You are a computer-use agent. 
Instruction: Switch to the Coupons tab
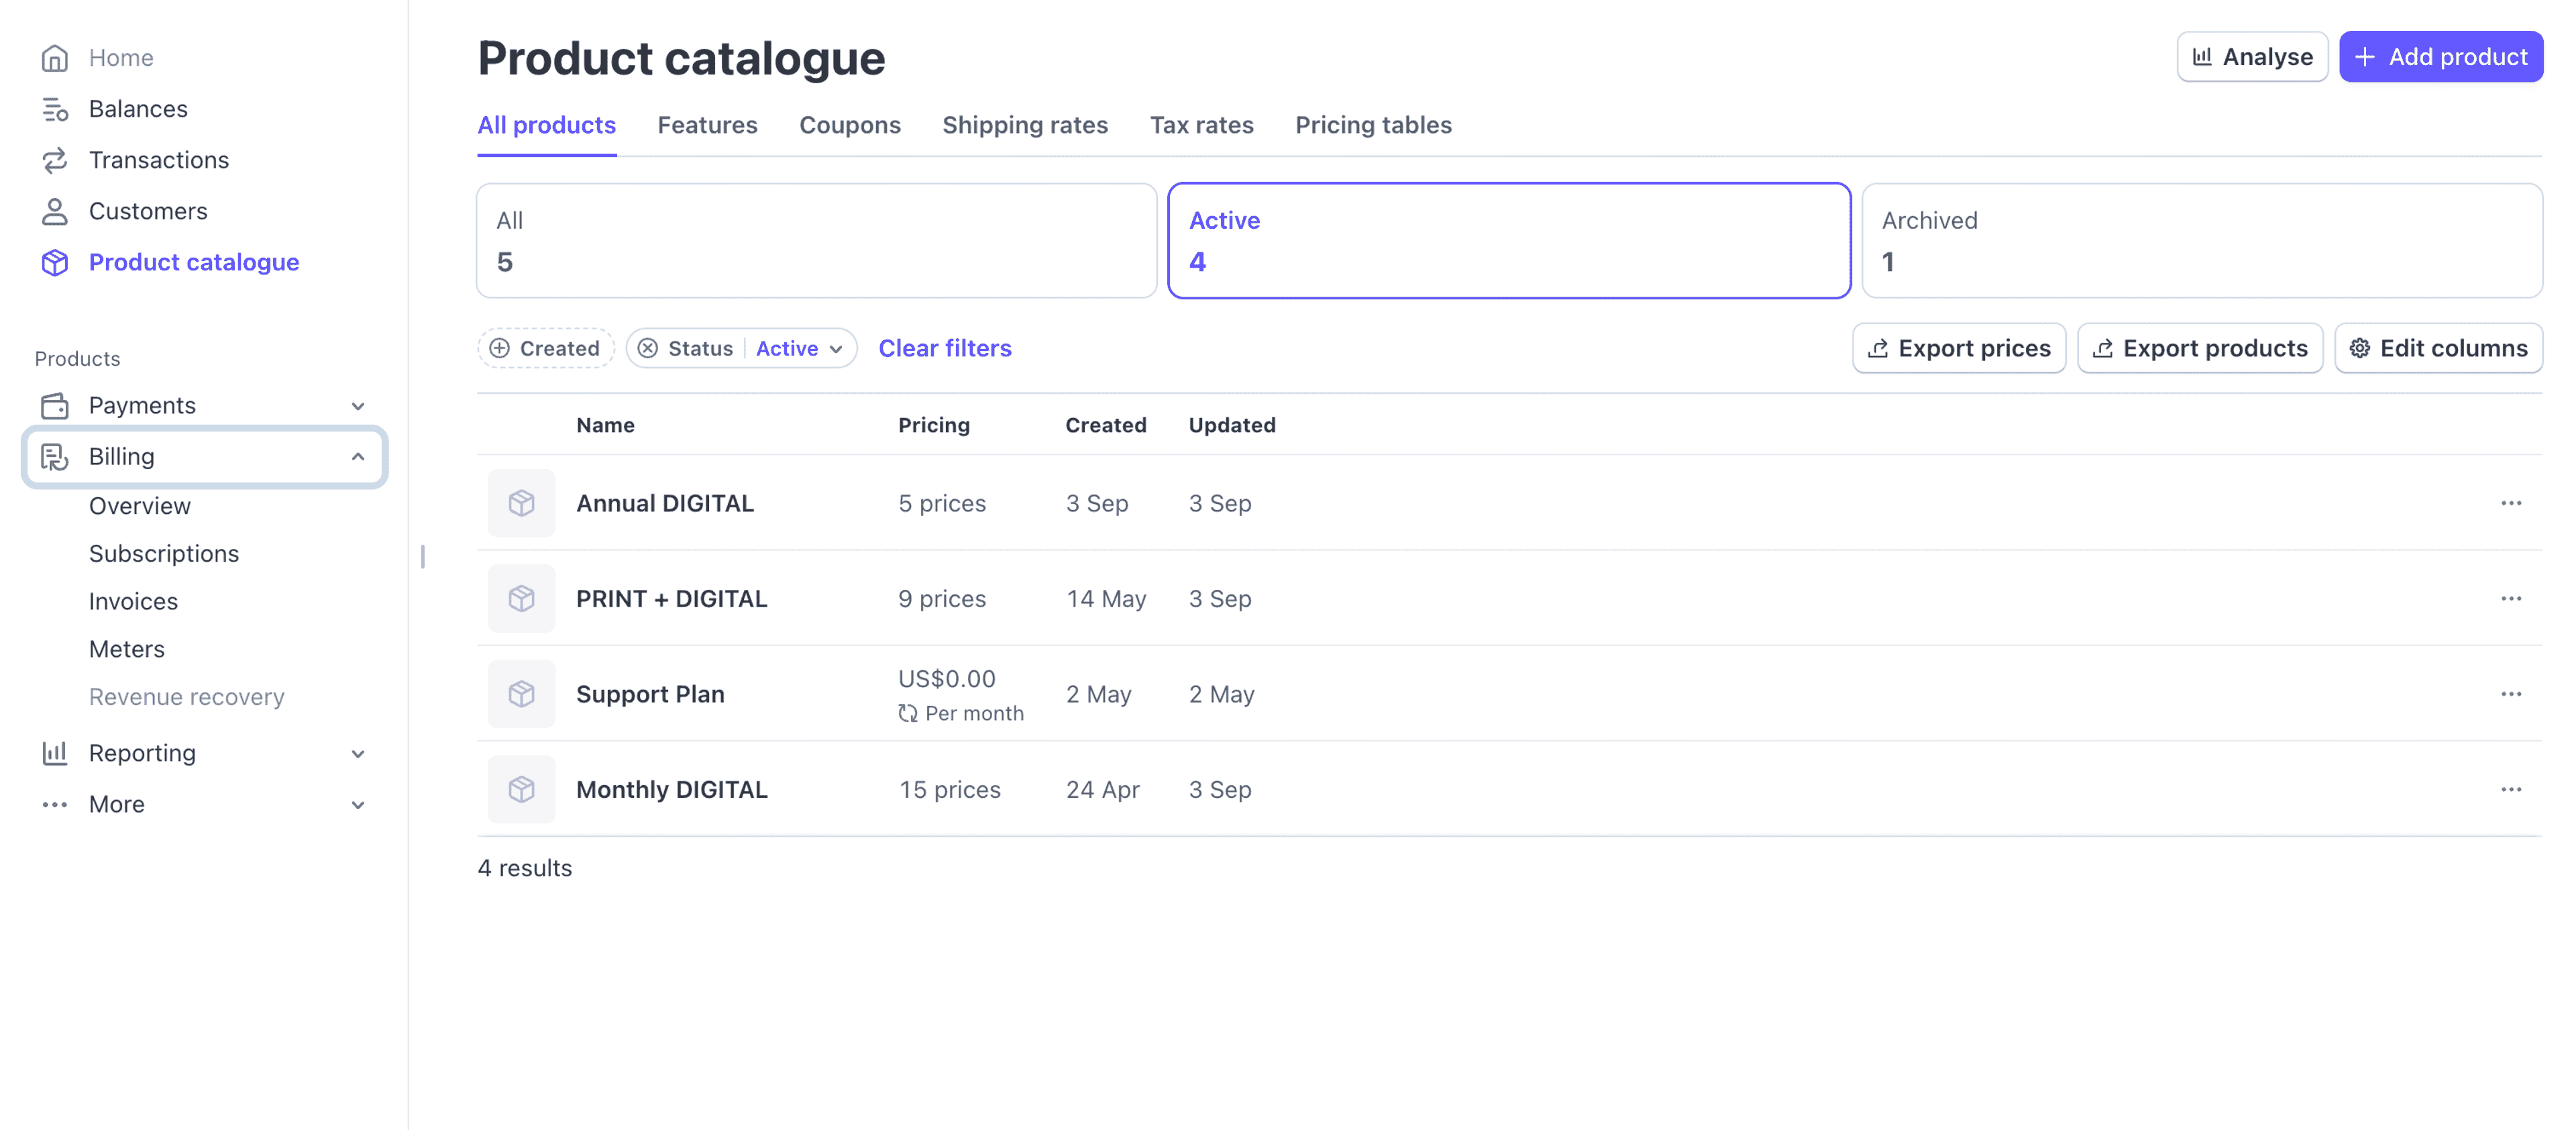pos(850,126)
